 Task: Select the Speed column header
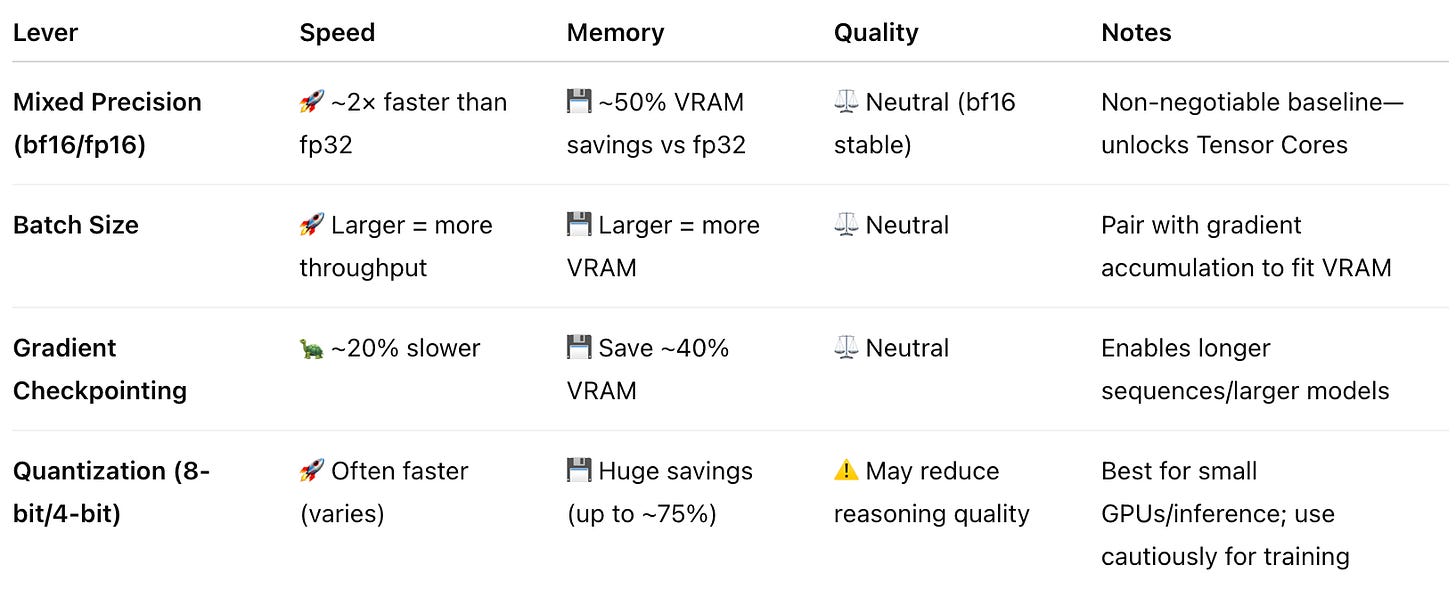pos(337,32)
